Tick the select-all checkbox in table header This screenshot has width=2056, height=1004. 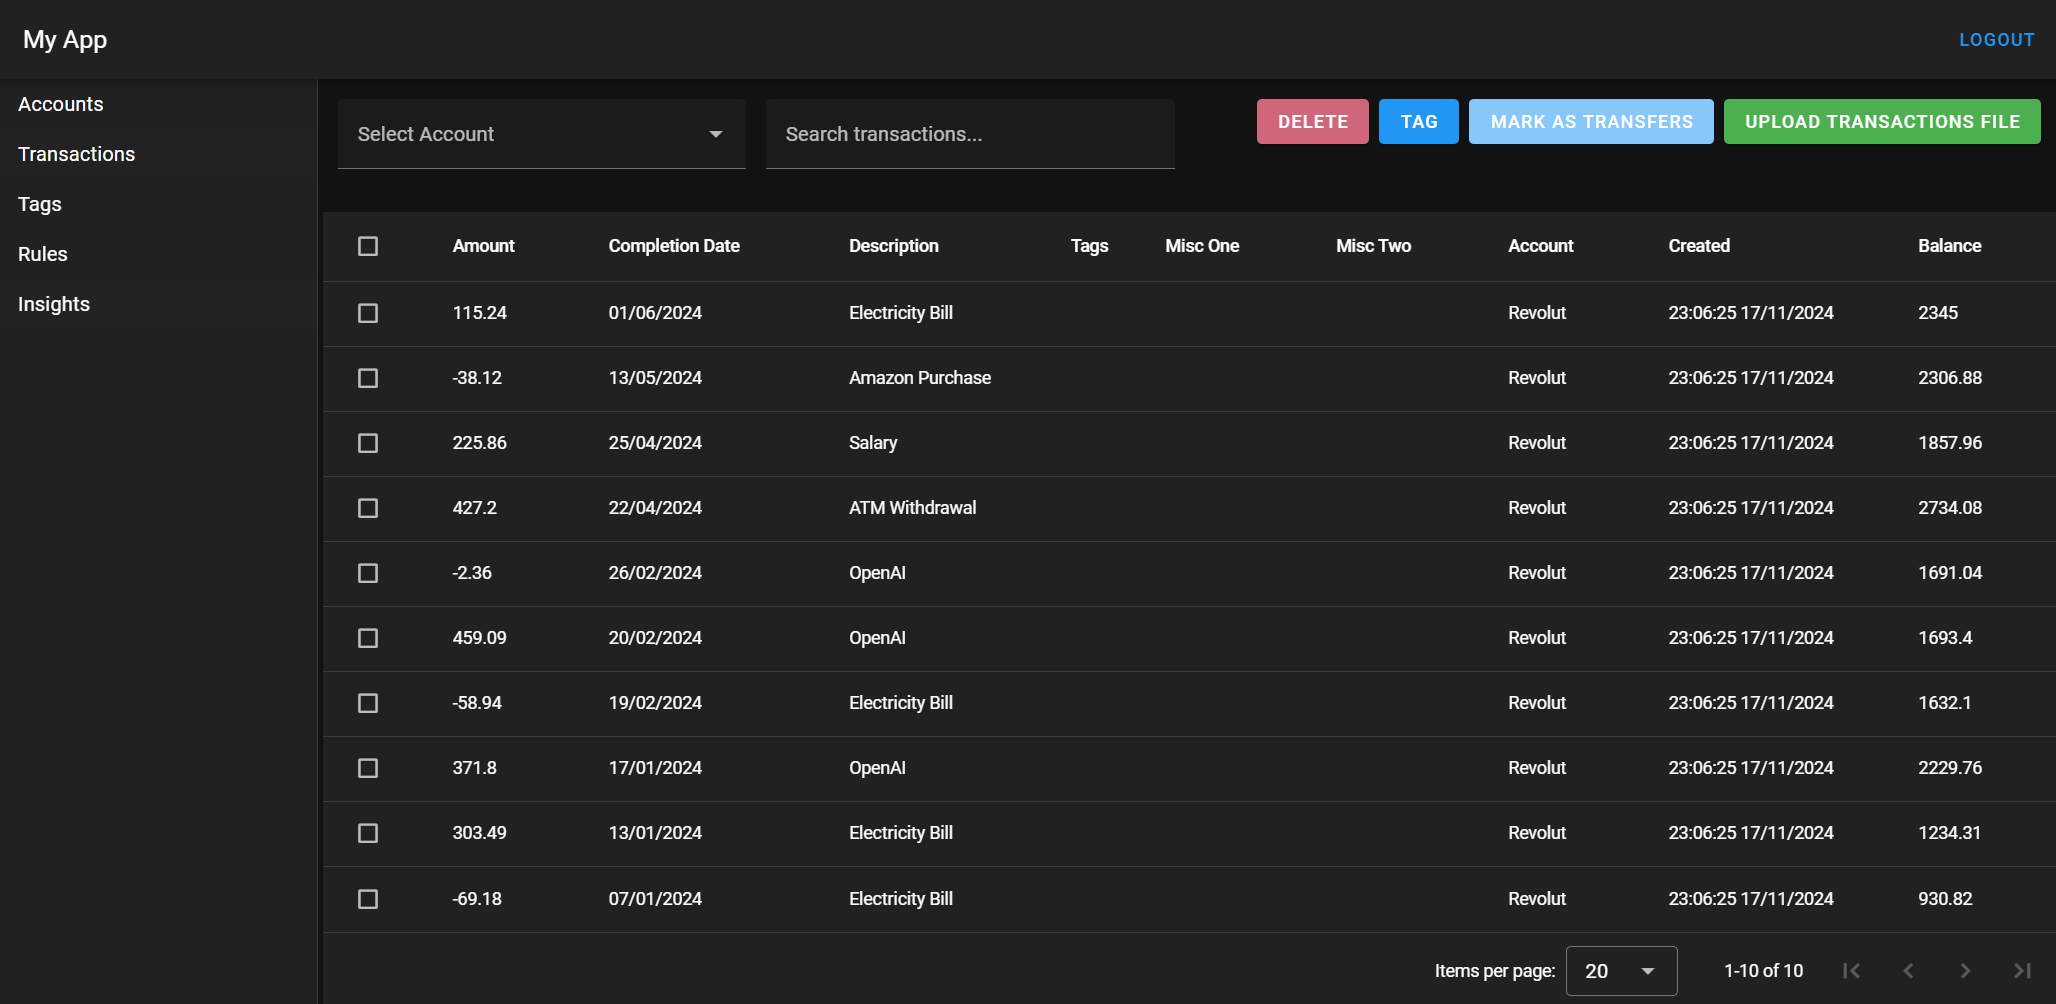[x=368, y=246]
